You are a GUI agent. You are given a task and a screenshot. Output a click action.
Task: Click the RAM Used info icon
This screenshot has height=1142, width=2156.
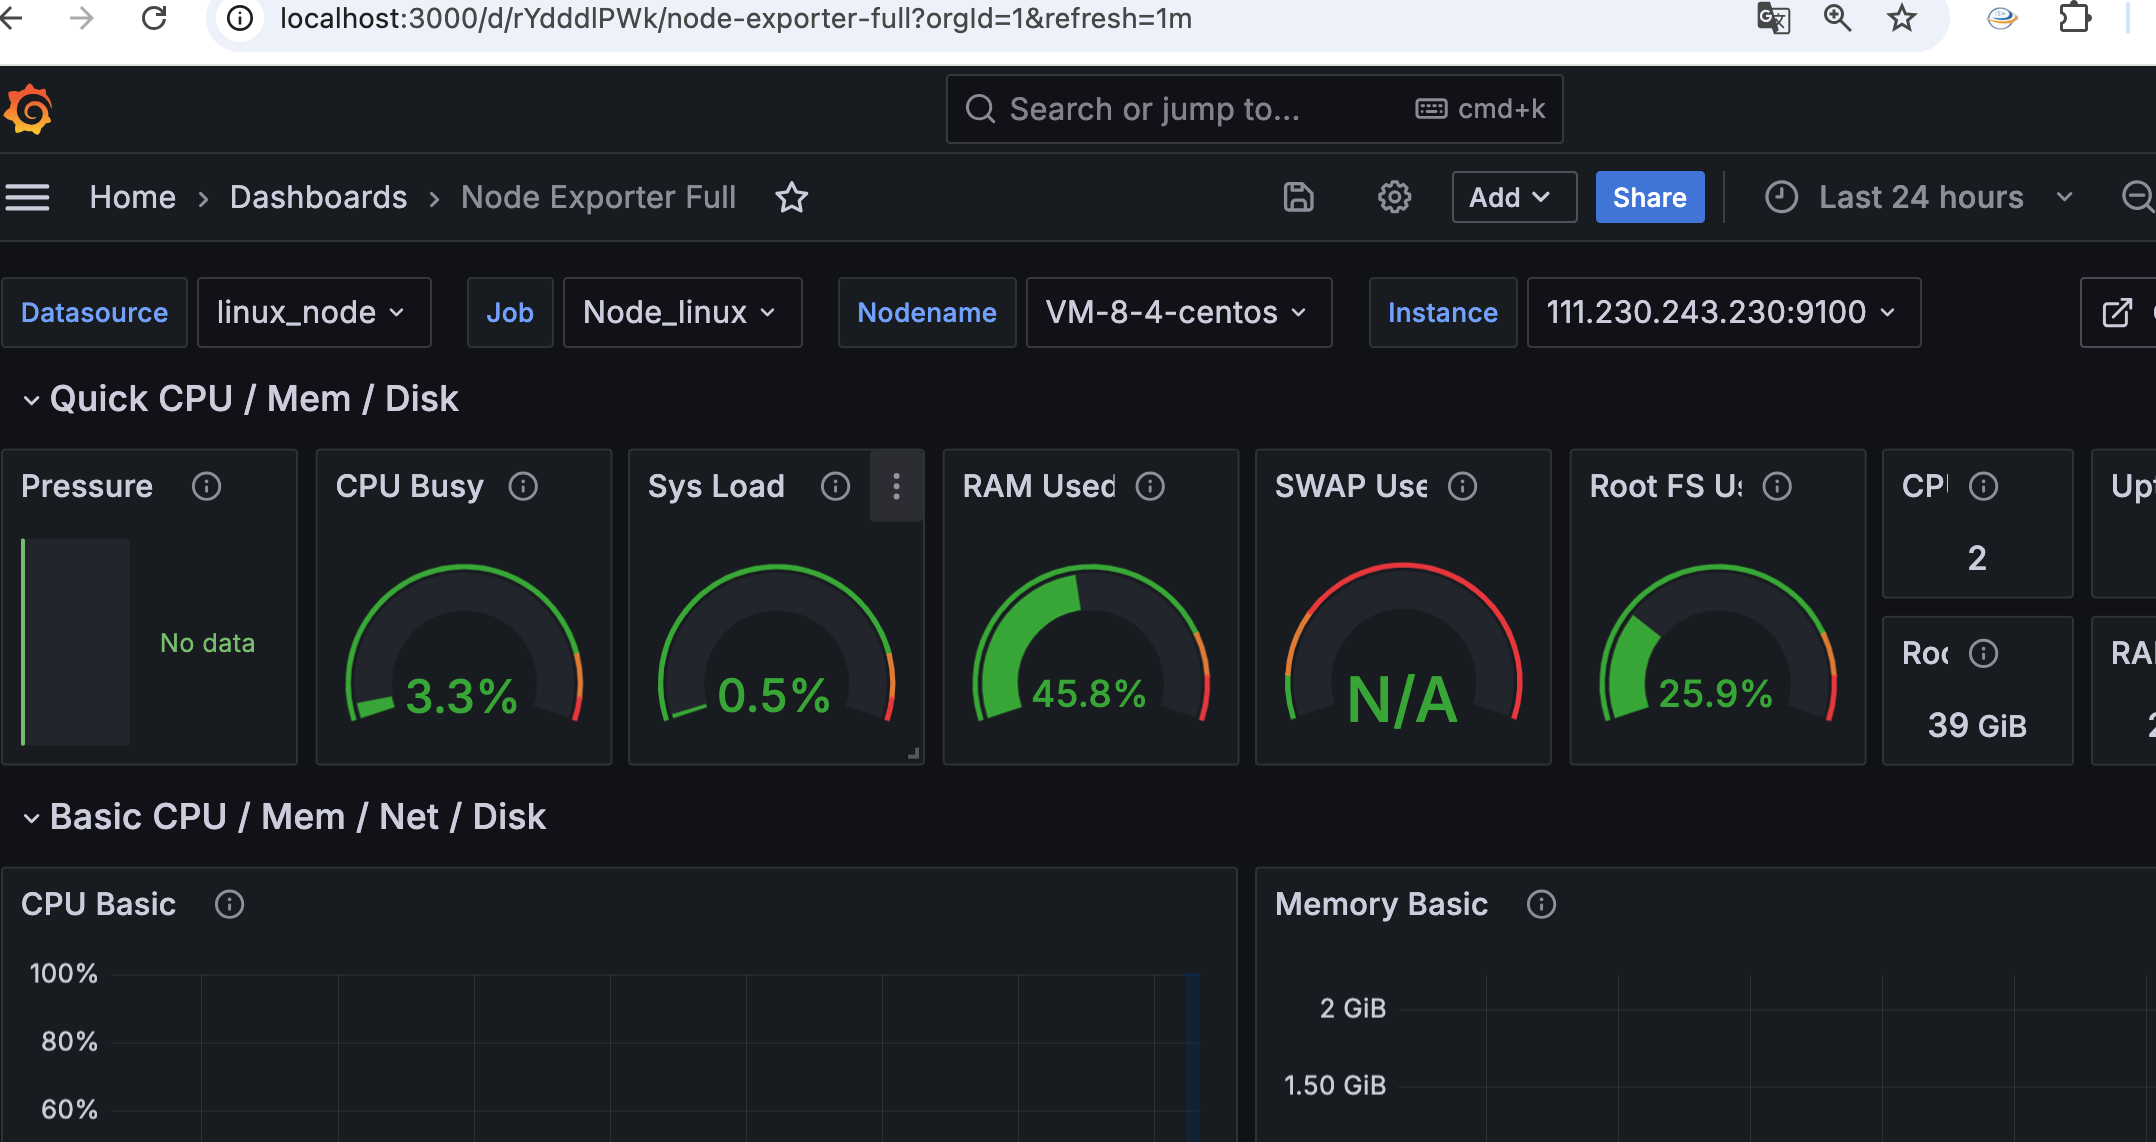(1150, 486)
